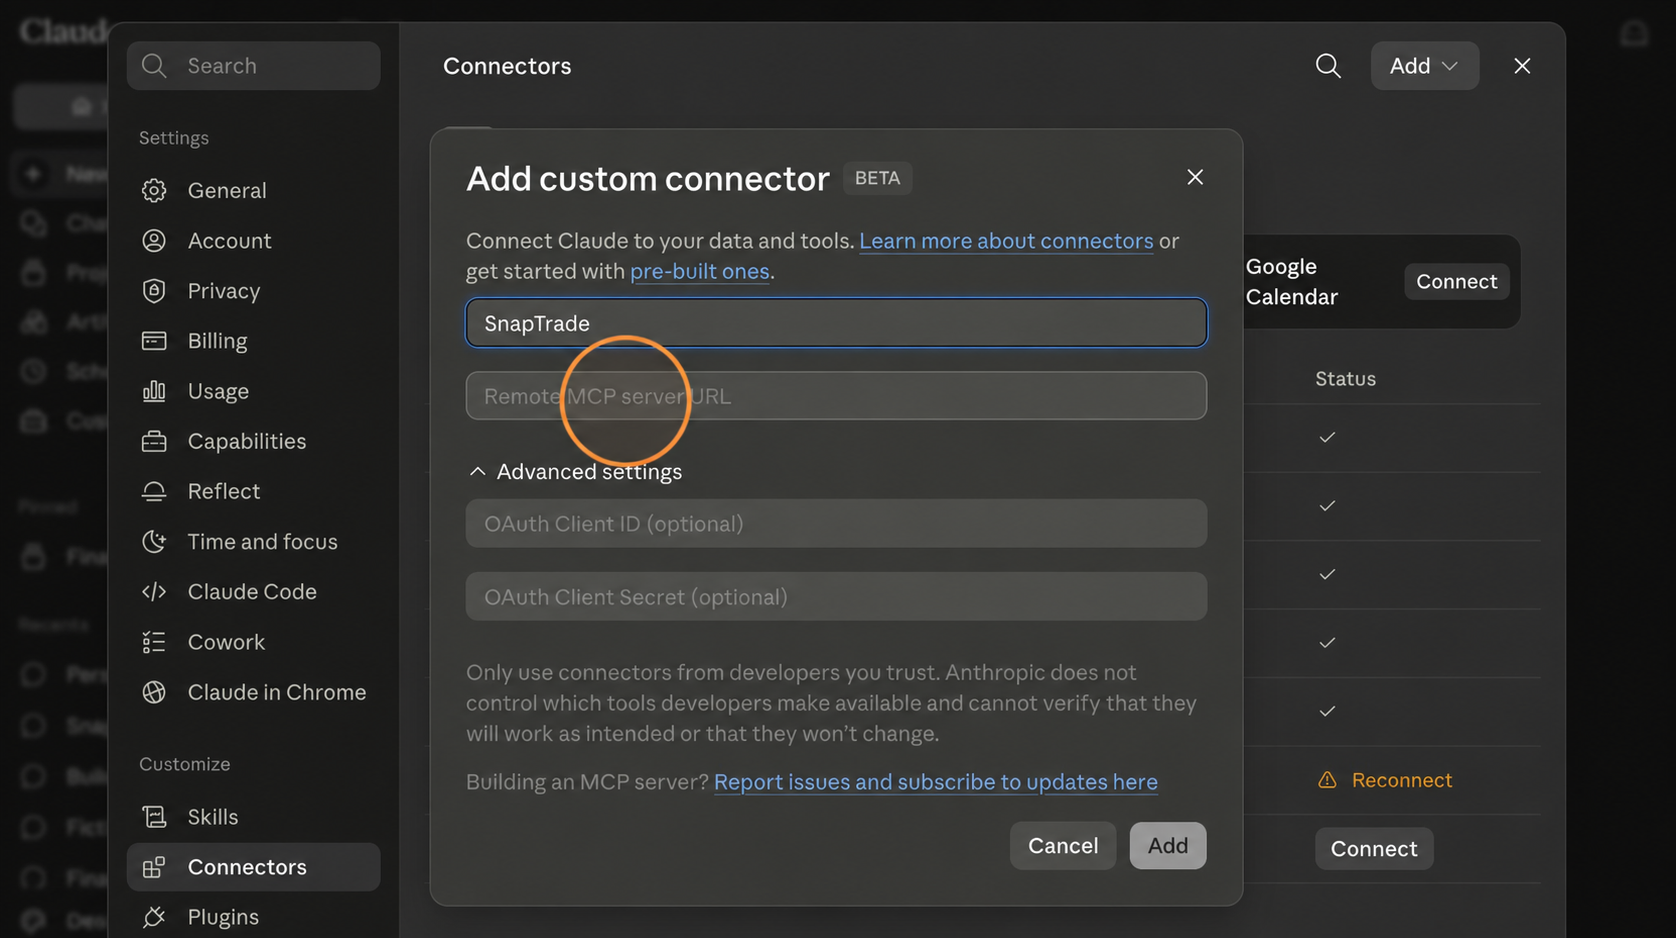
Task: Select Capabilities in the sidebar
Action: (x=253, y=441)
